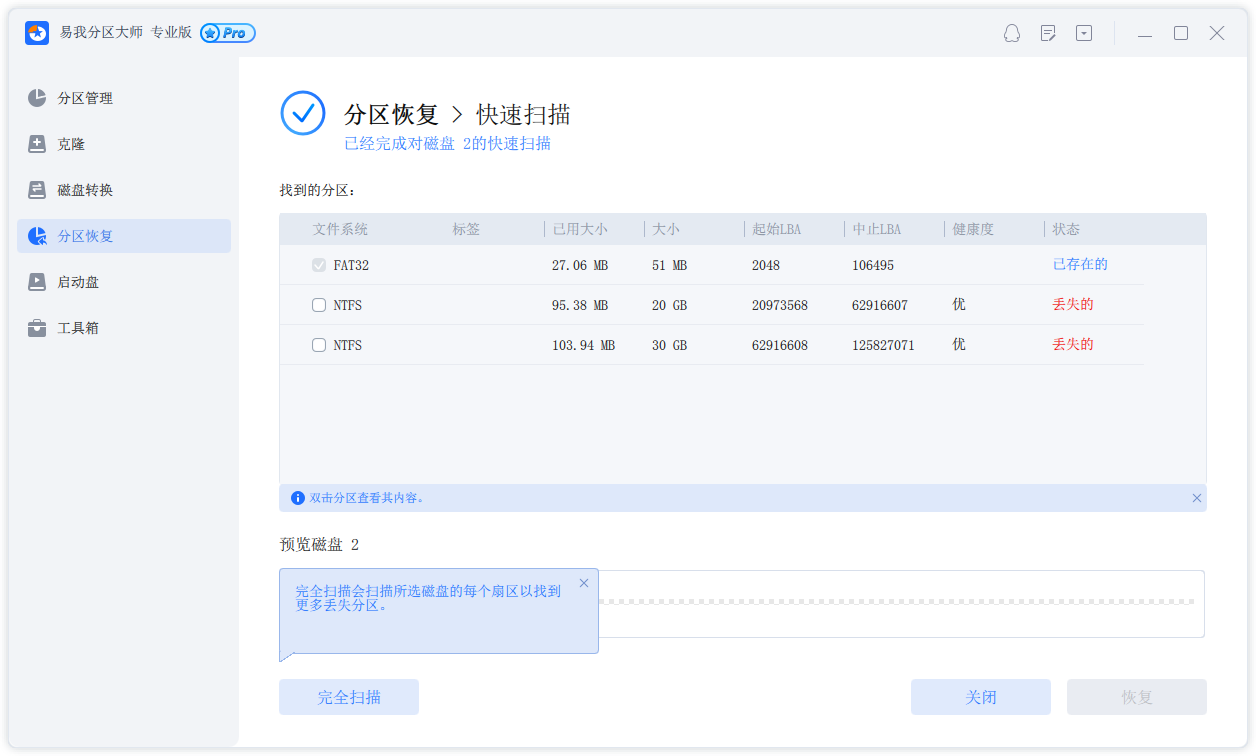Screen dimensions: 1256x756
Task: Click the disk 2 preview bar
Action: point(900,603)
